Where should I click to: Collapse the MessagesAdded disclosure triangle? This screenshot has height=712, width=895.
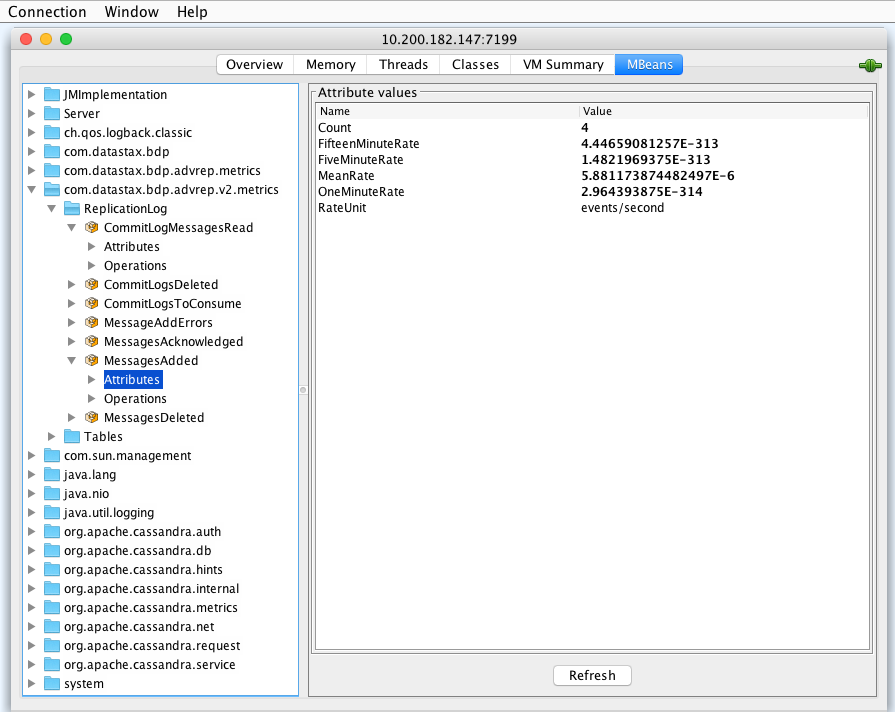click(71, 360)
